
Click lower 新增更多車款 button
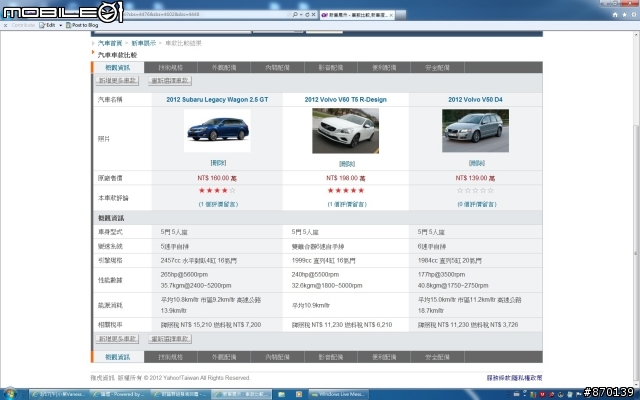[x=117, y=339]
